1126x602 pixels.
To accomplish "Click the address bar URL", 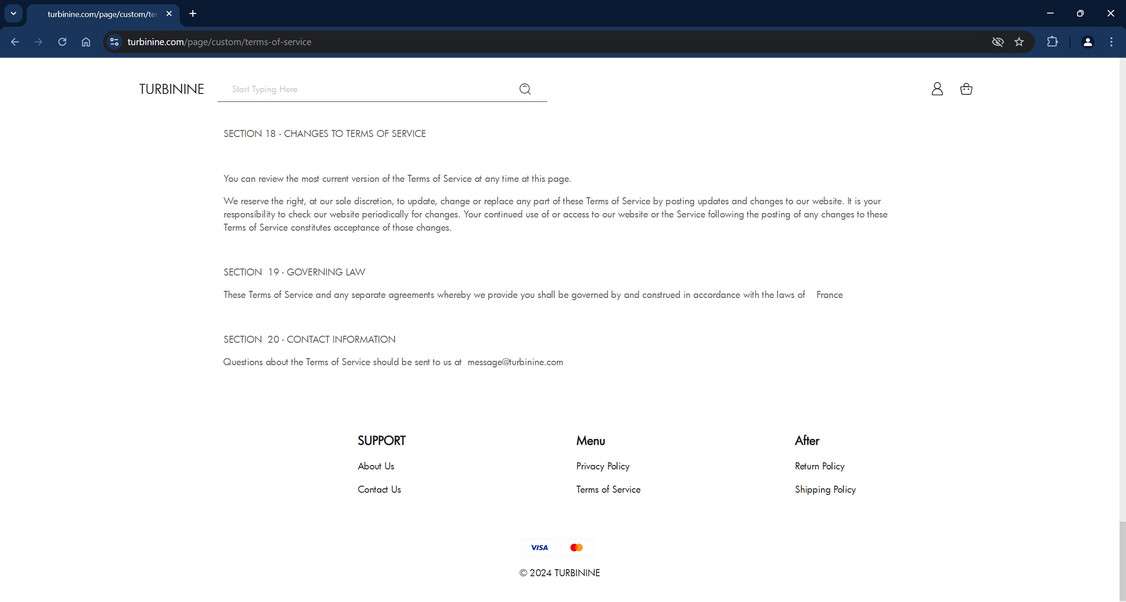I will coord(219,42).
